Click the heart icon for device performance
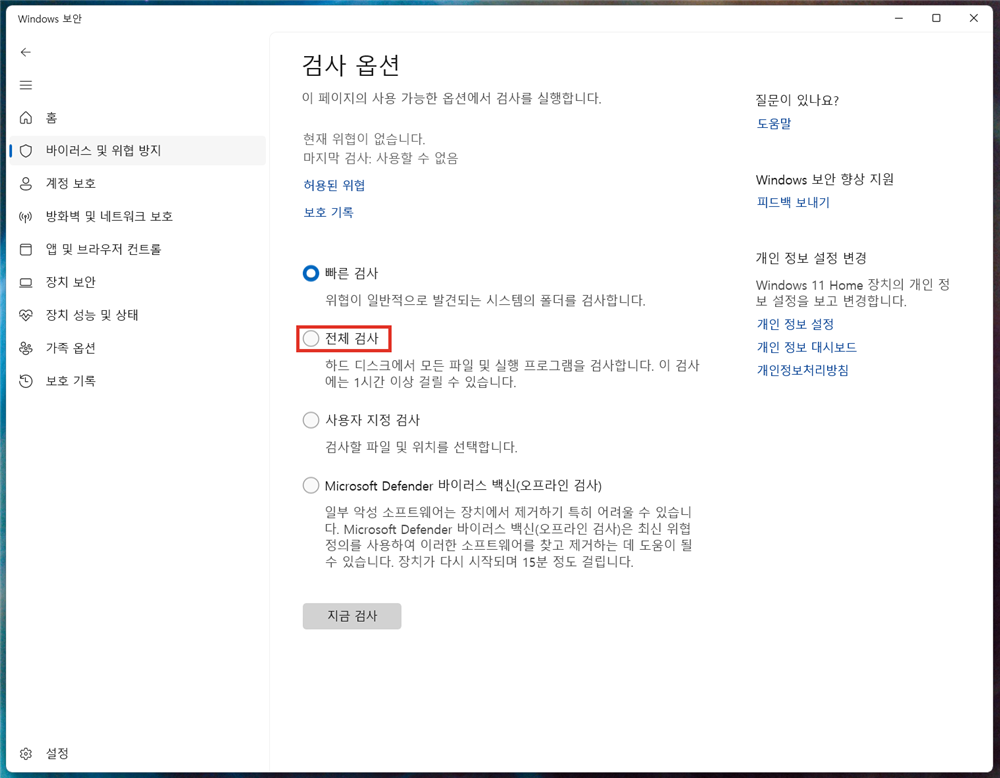This screenshot has height=778, width=1000. point(26,315)
